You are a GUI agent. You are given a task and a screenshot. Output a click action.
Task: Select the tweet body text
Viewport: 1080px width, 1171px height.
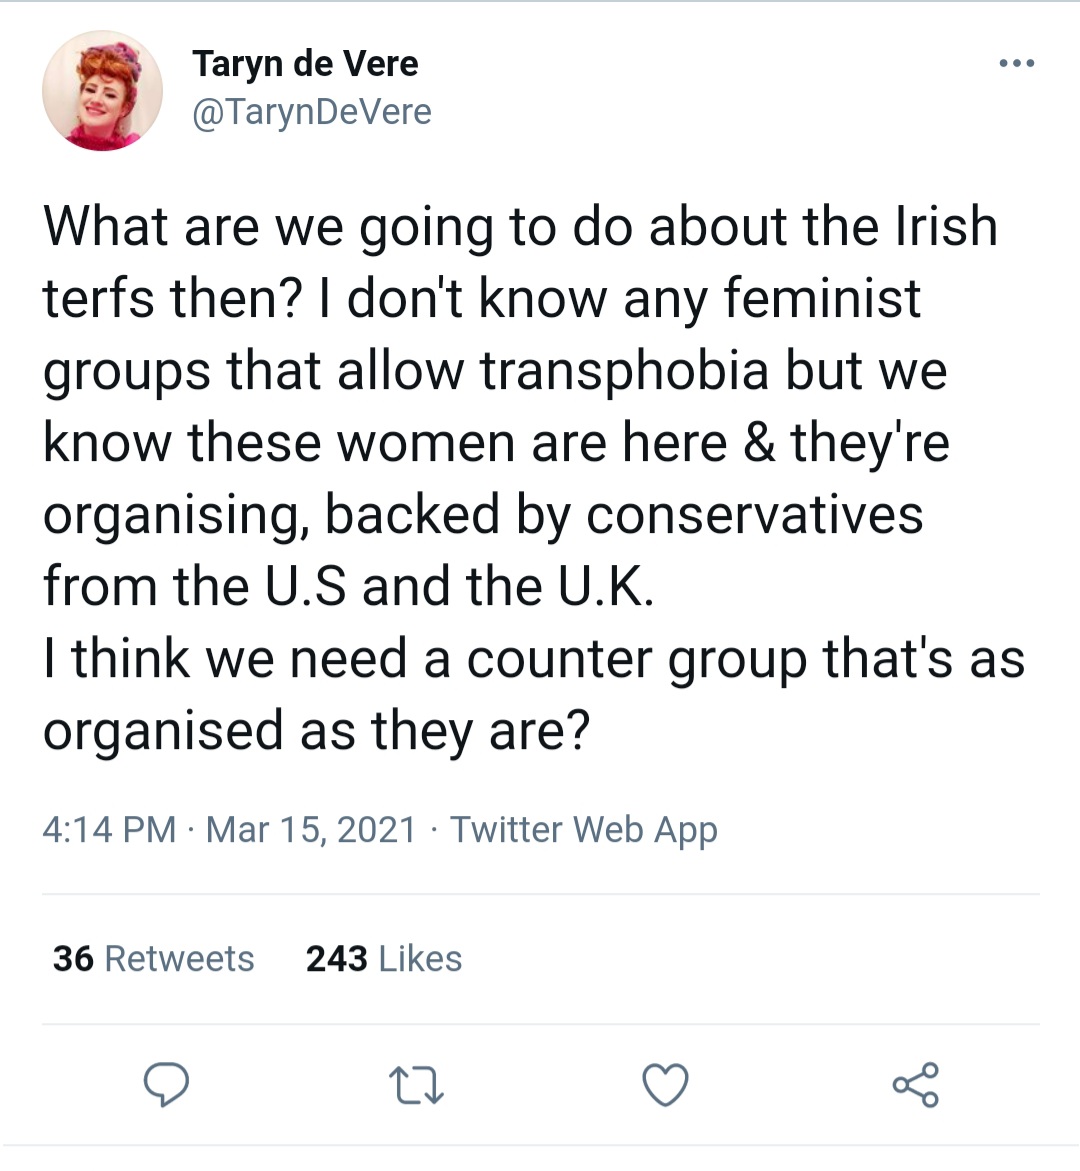coord(533,478)
